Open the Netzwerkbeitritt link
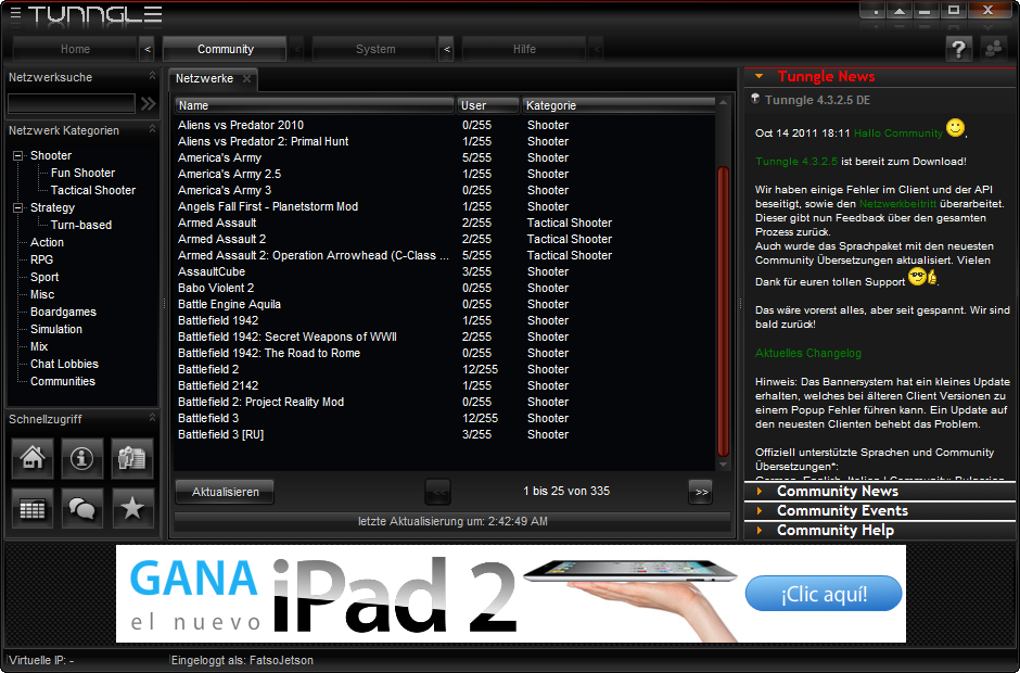This screenshot has height=673, width=1020. (898, 204)
